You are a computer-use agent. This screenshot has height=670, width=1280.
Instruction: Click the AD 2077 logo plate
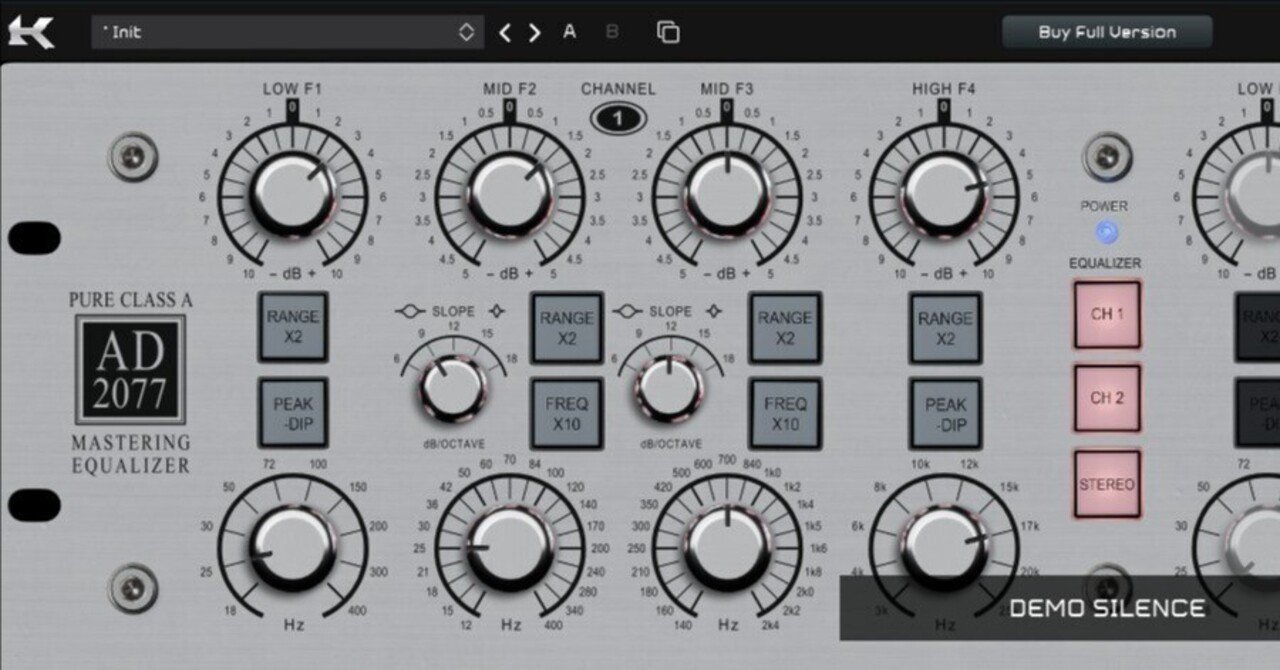click(131, 370)
